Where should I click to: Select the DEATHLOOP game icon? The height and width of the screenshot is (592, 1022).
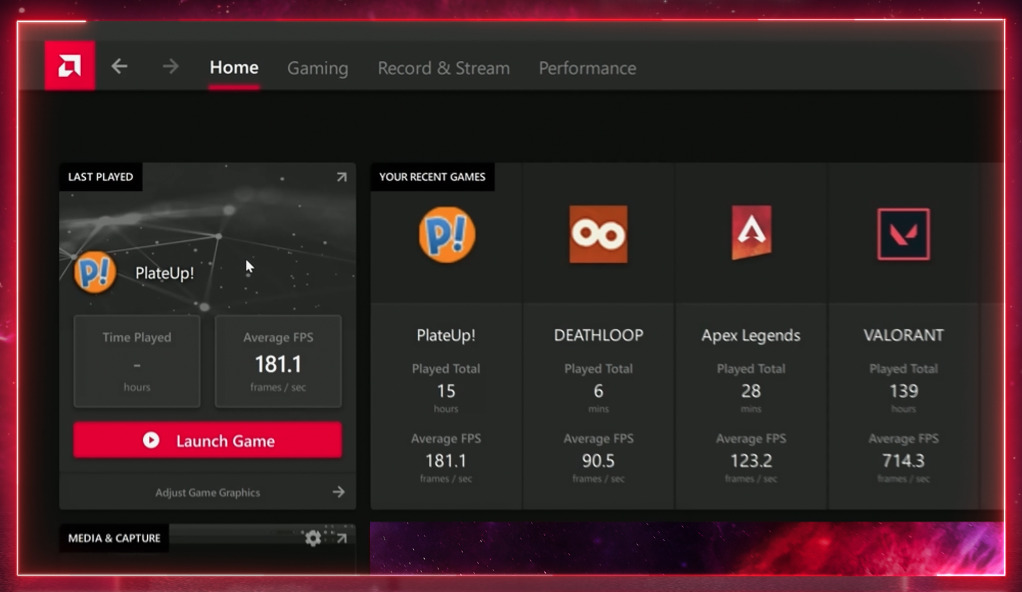pos(598,234)
